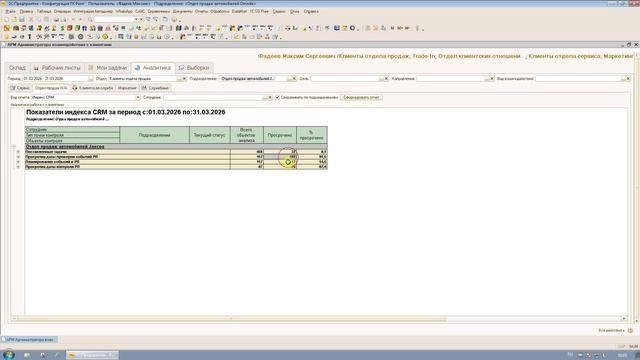Toggle Сворачивать по подразделениям checkbox
640x360 pixels.
click(278, 98)
